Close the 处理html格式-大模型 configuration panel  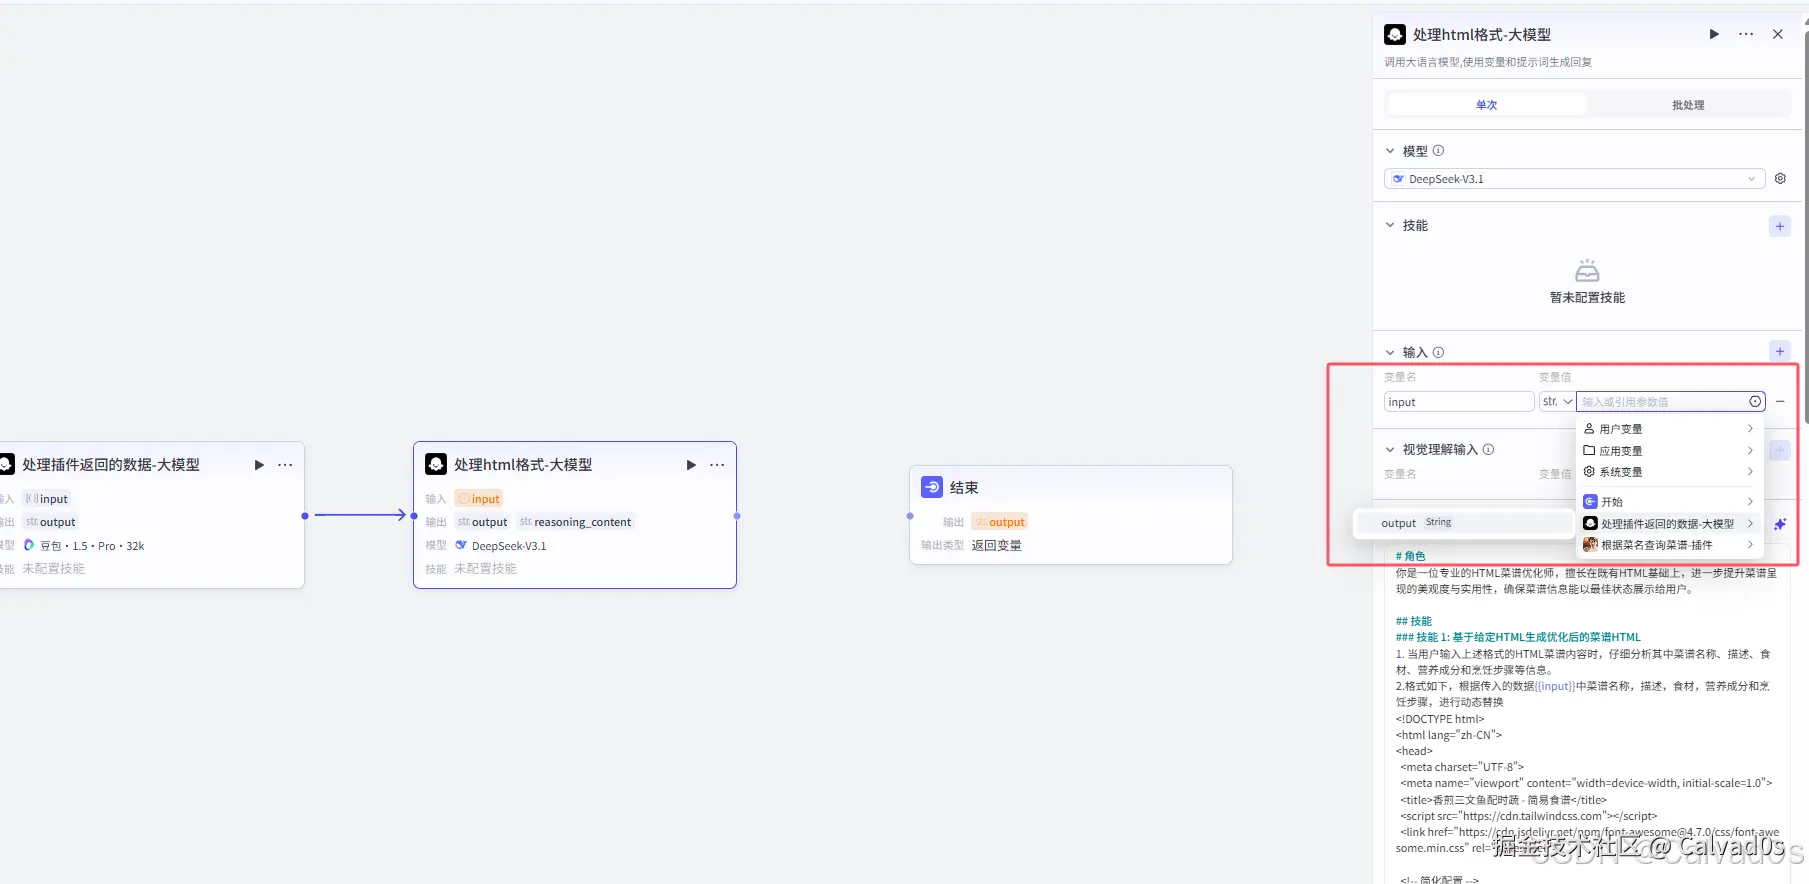pos(1778,34)
